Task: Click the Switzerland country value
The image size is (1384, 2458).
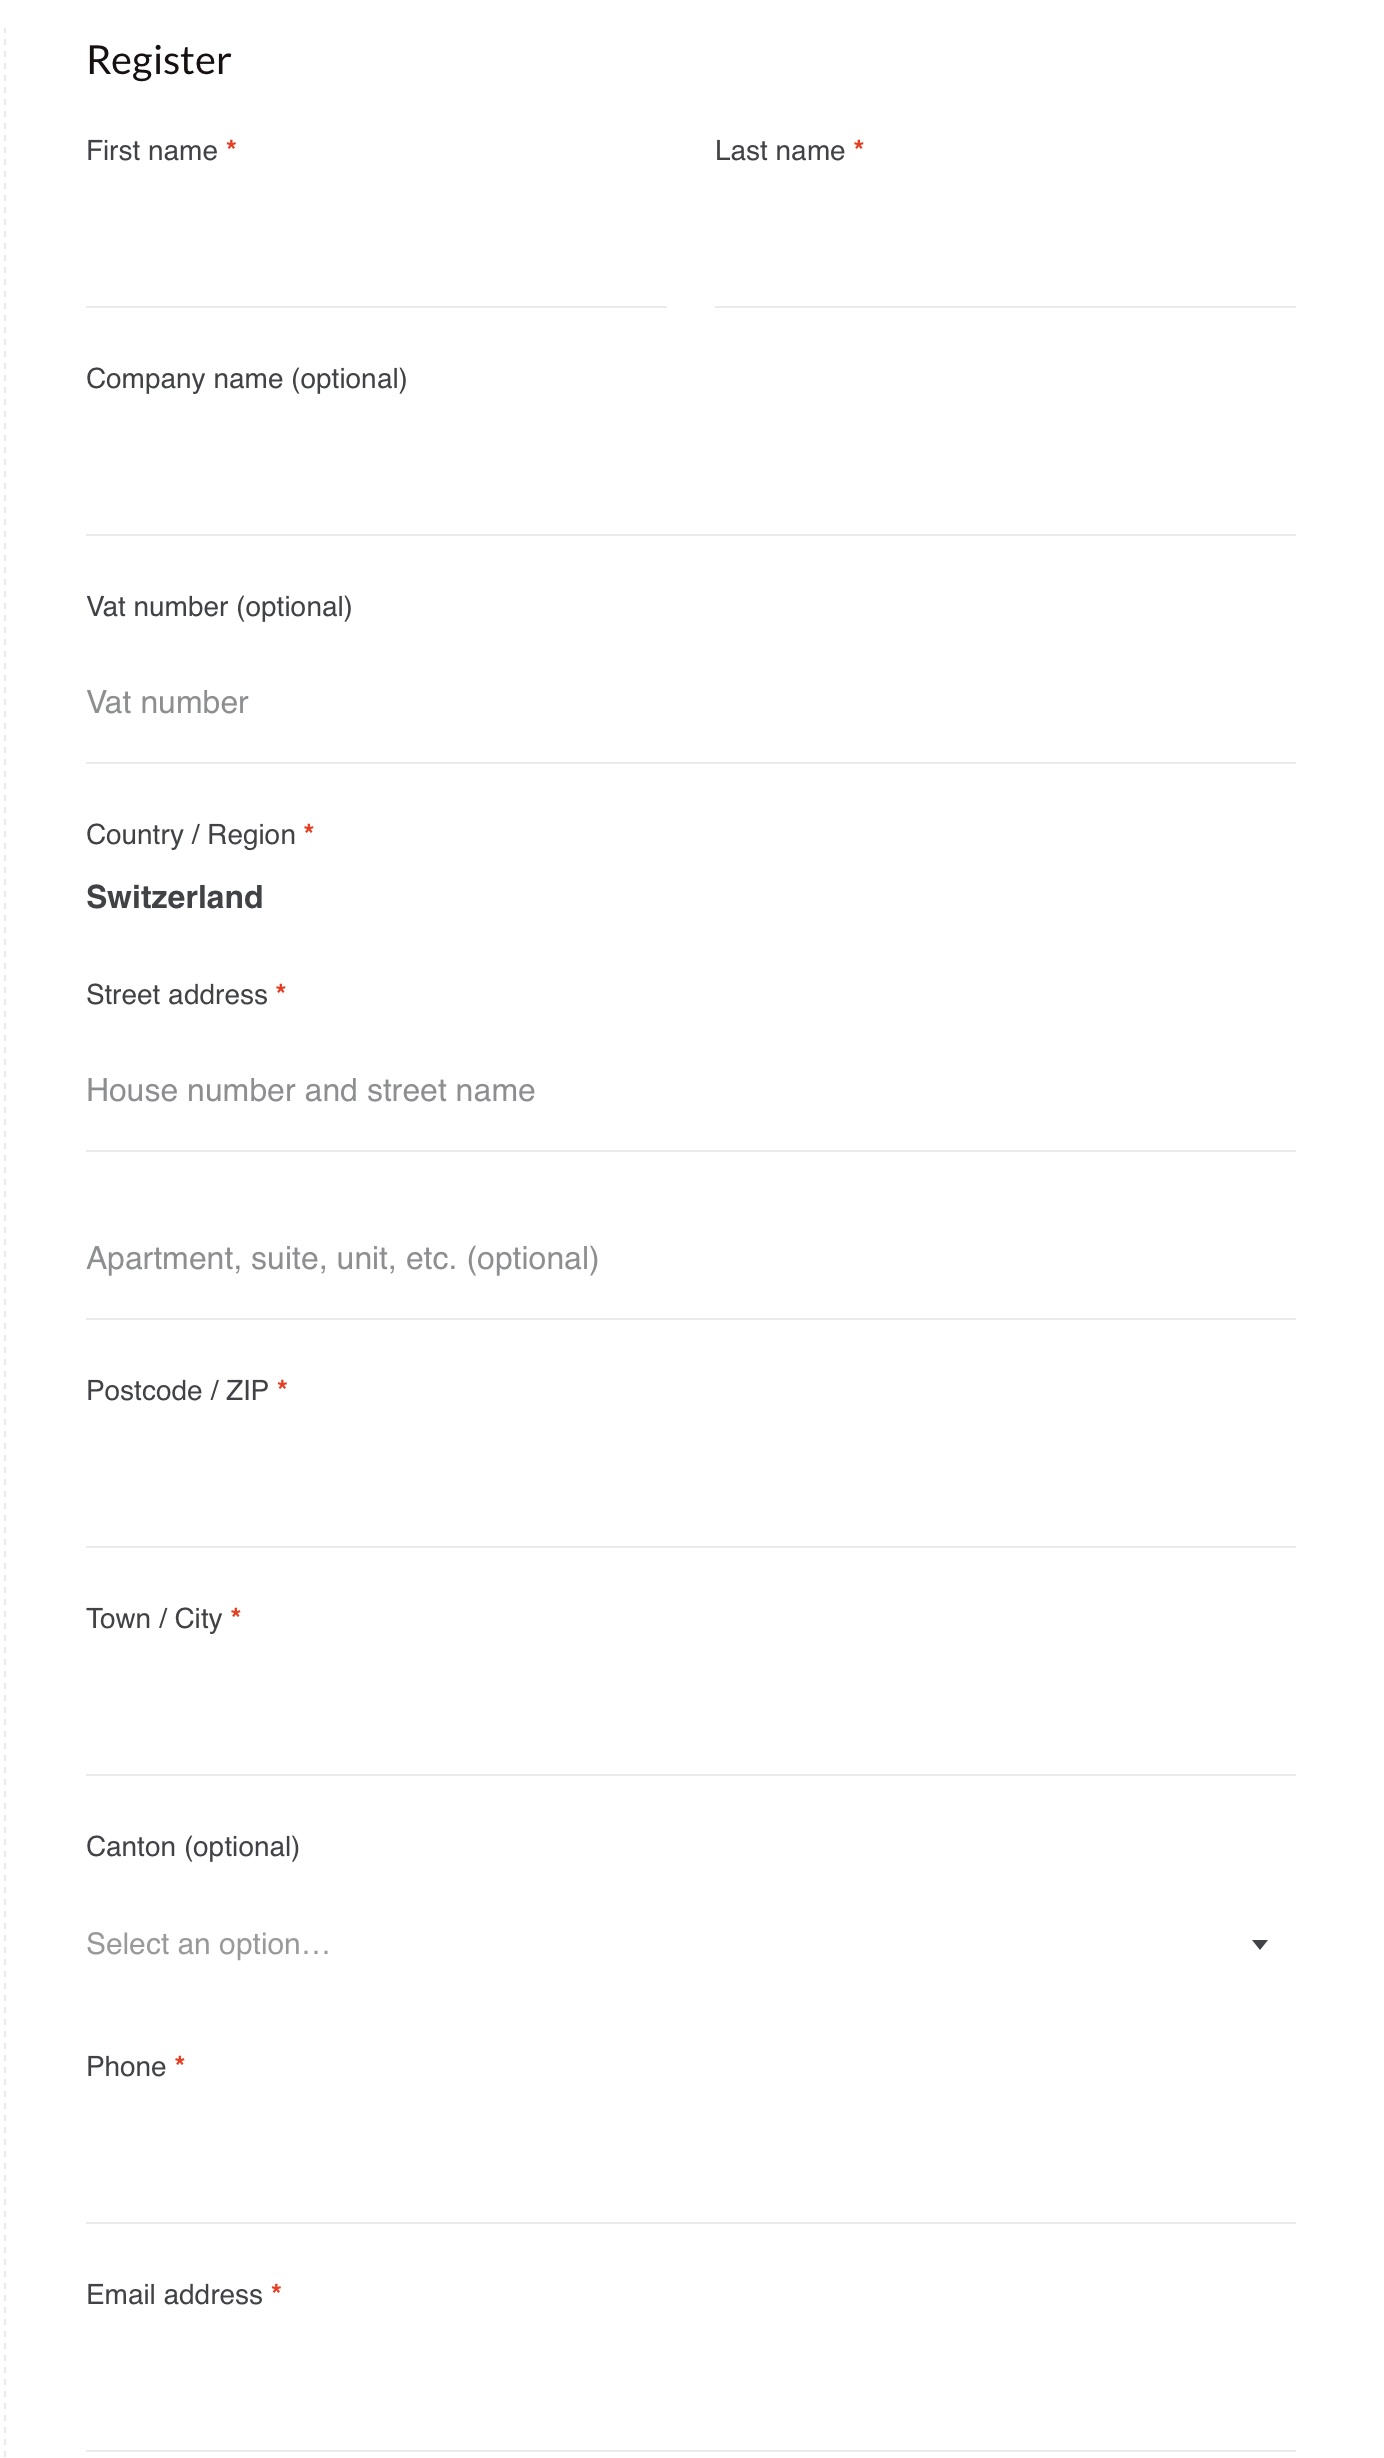Action: click(x=175, y=897)
